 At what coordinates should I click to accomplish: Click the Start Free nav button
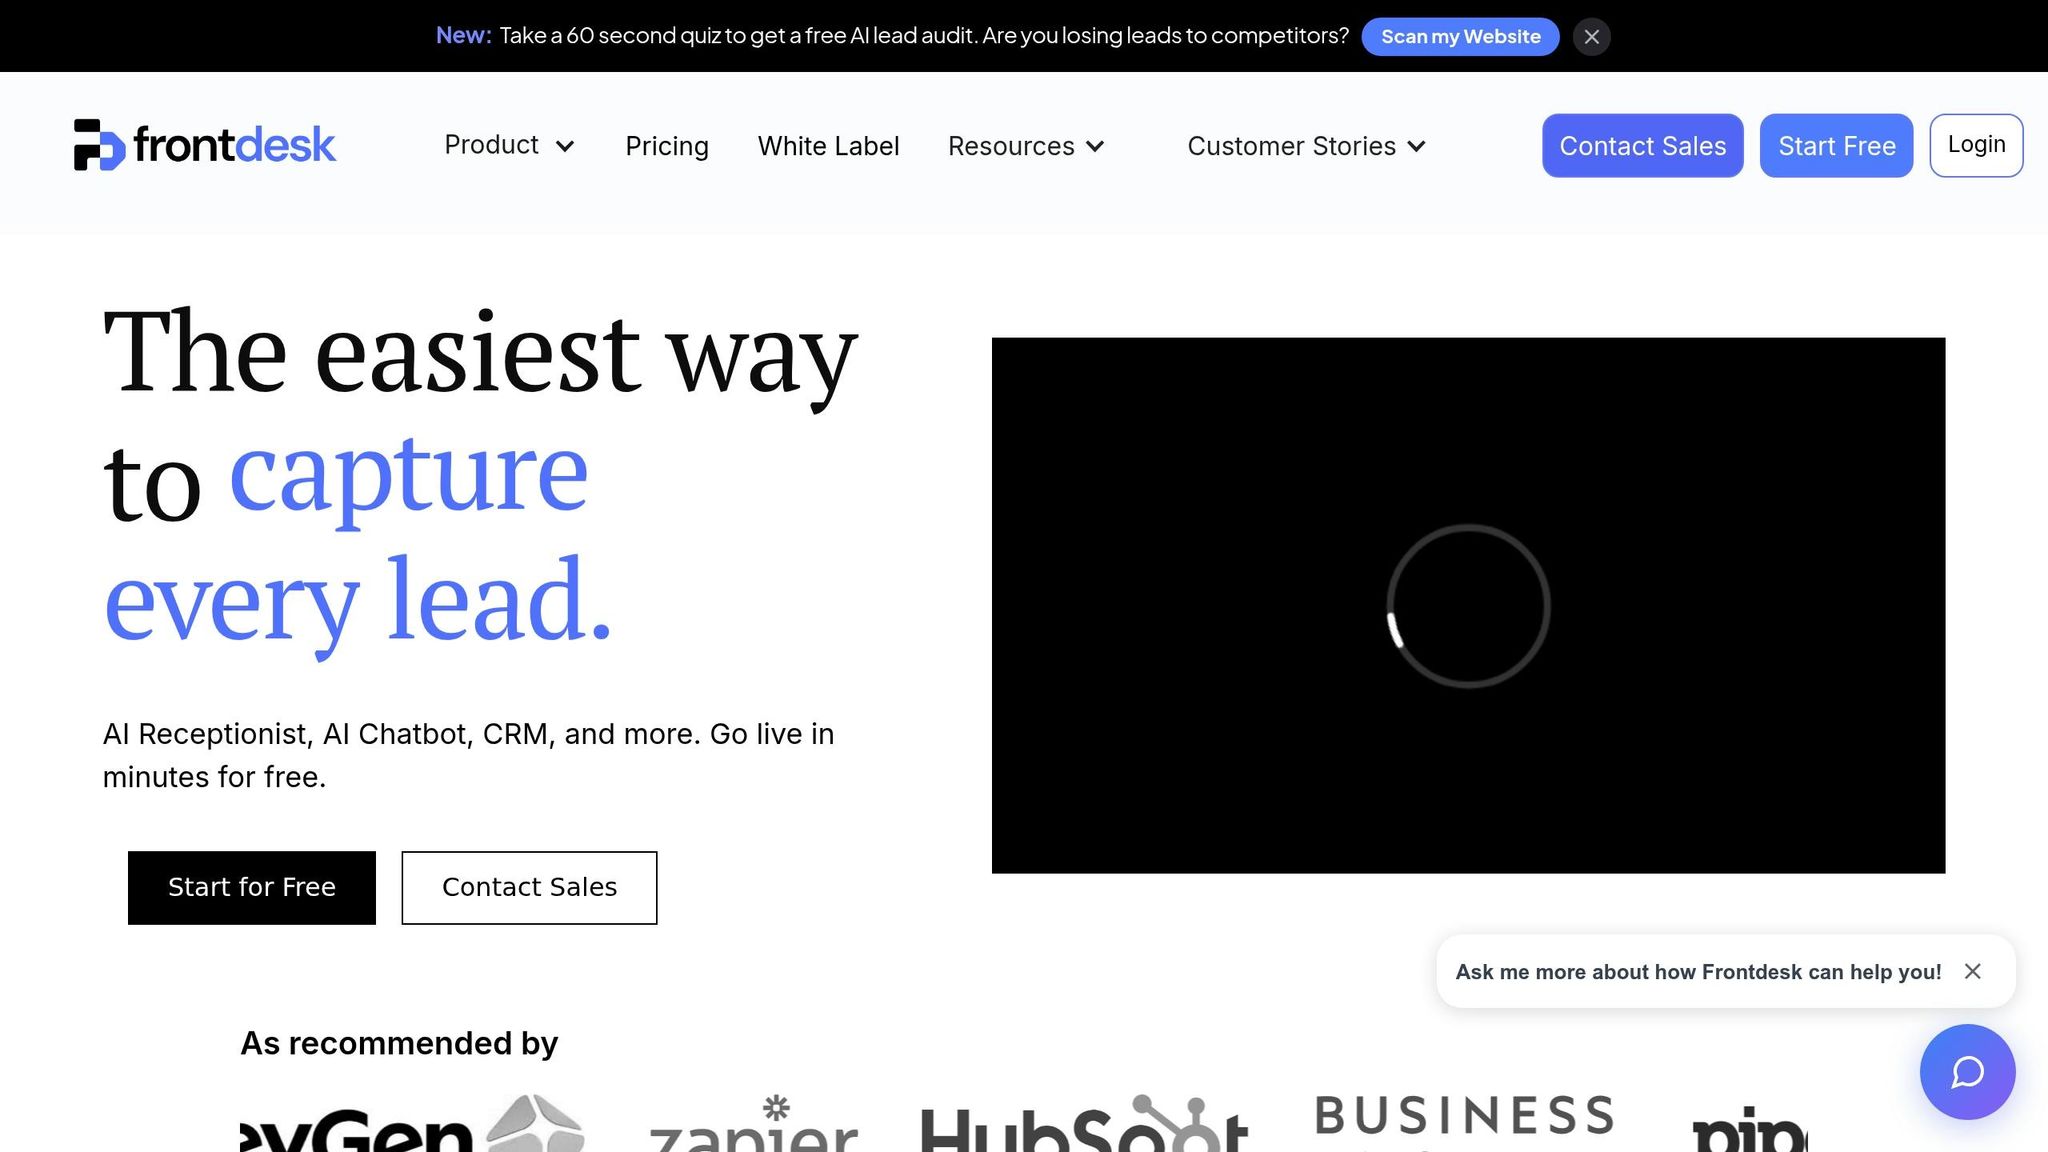(x=1836, y=146)
